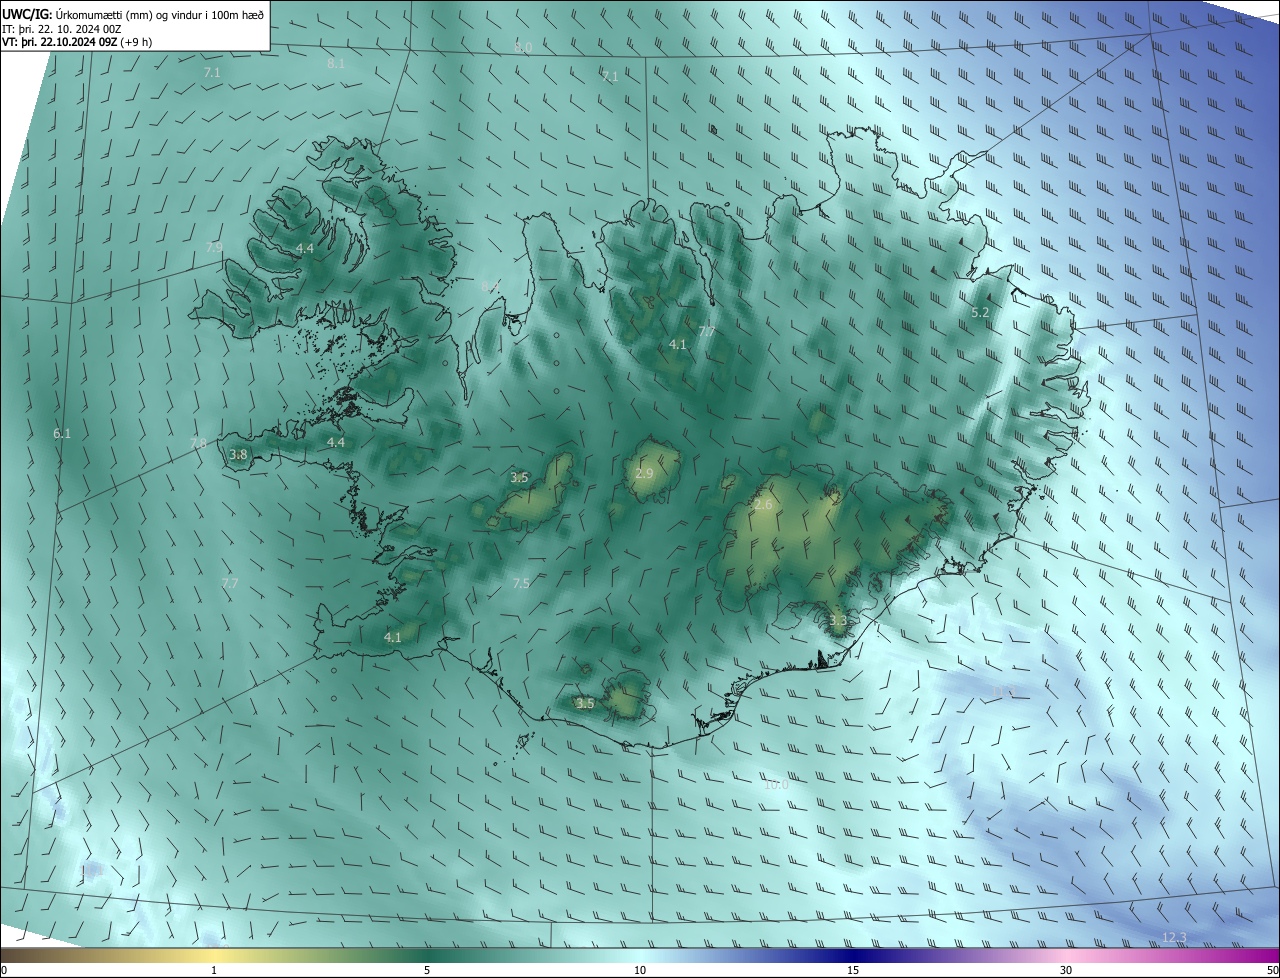Screen dimensions: 1280x978
Task: Click the 8.1 value label
Action: pos(336,64)
